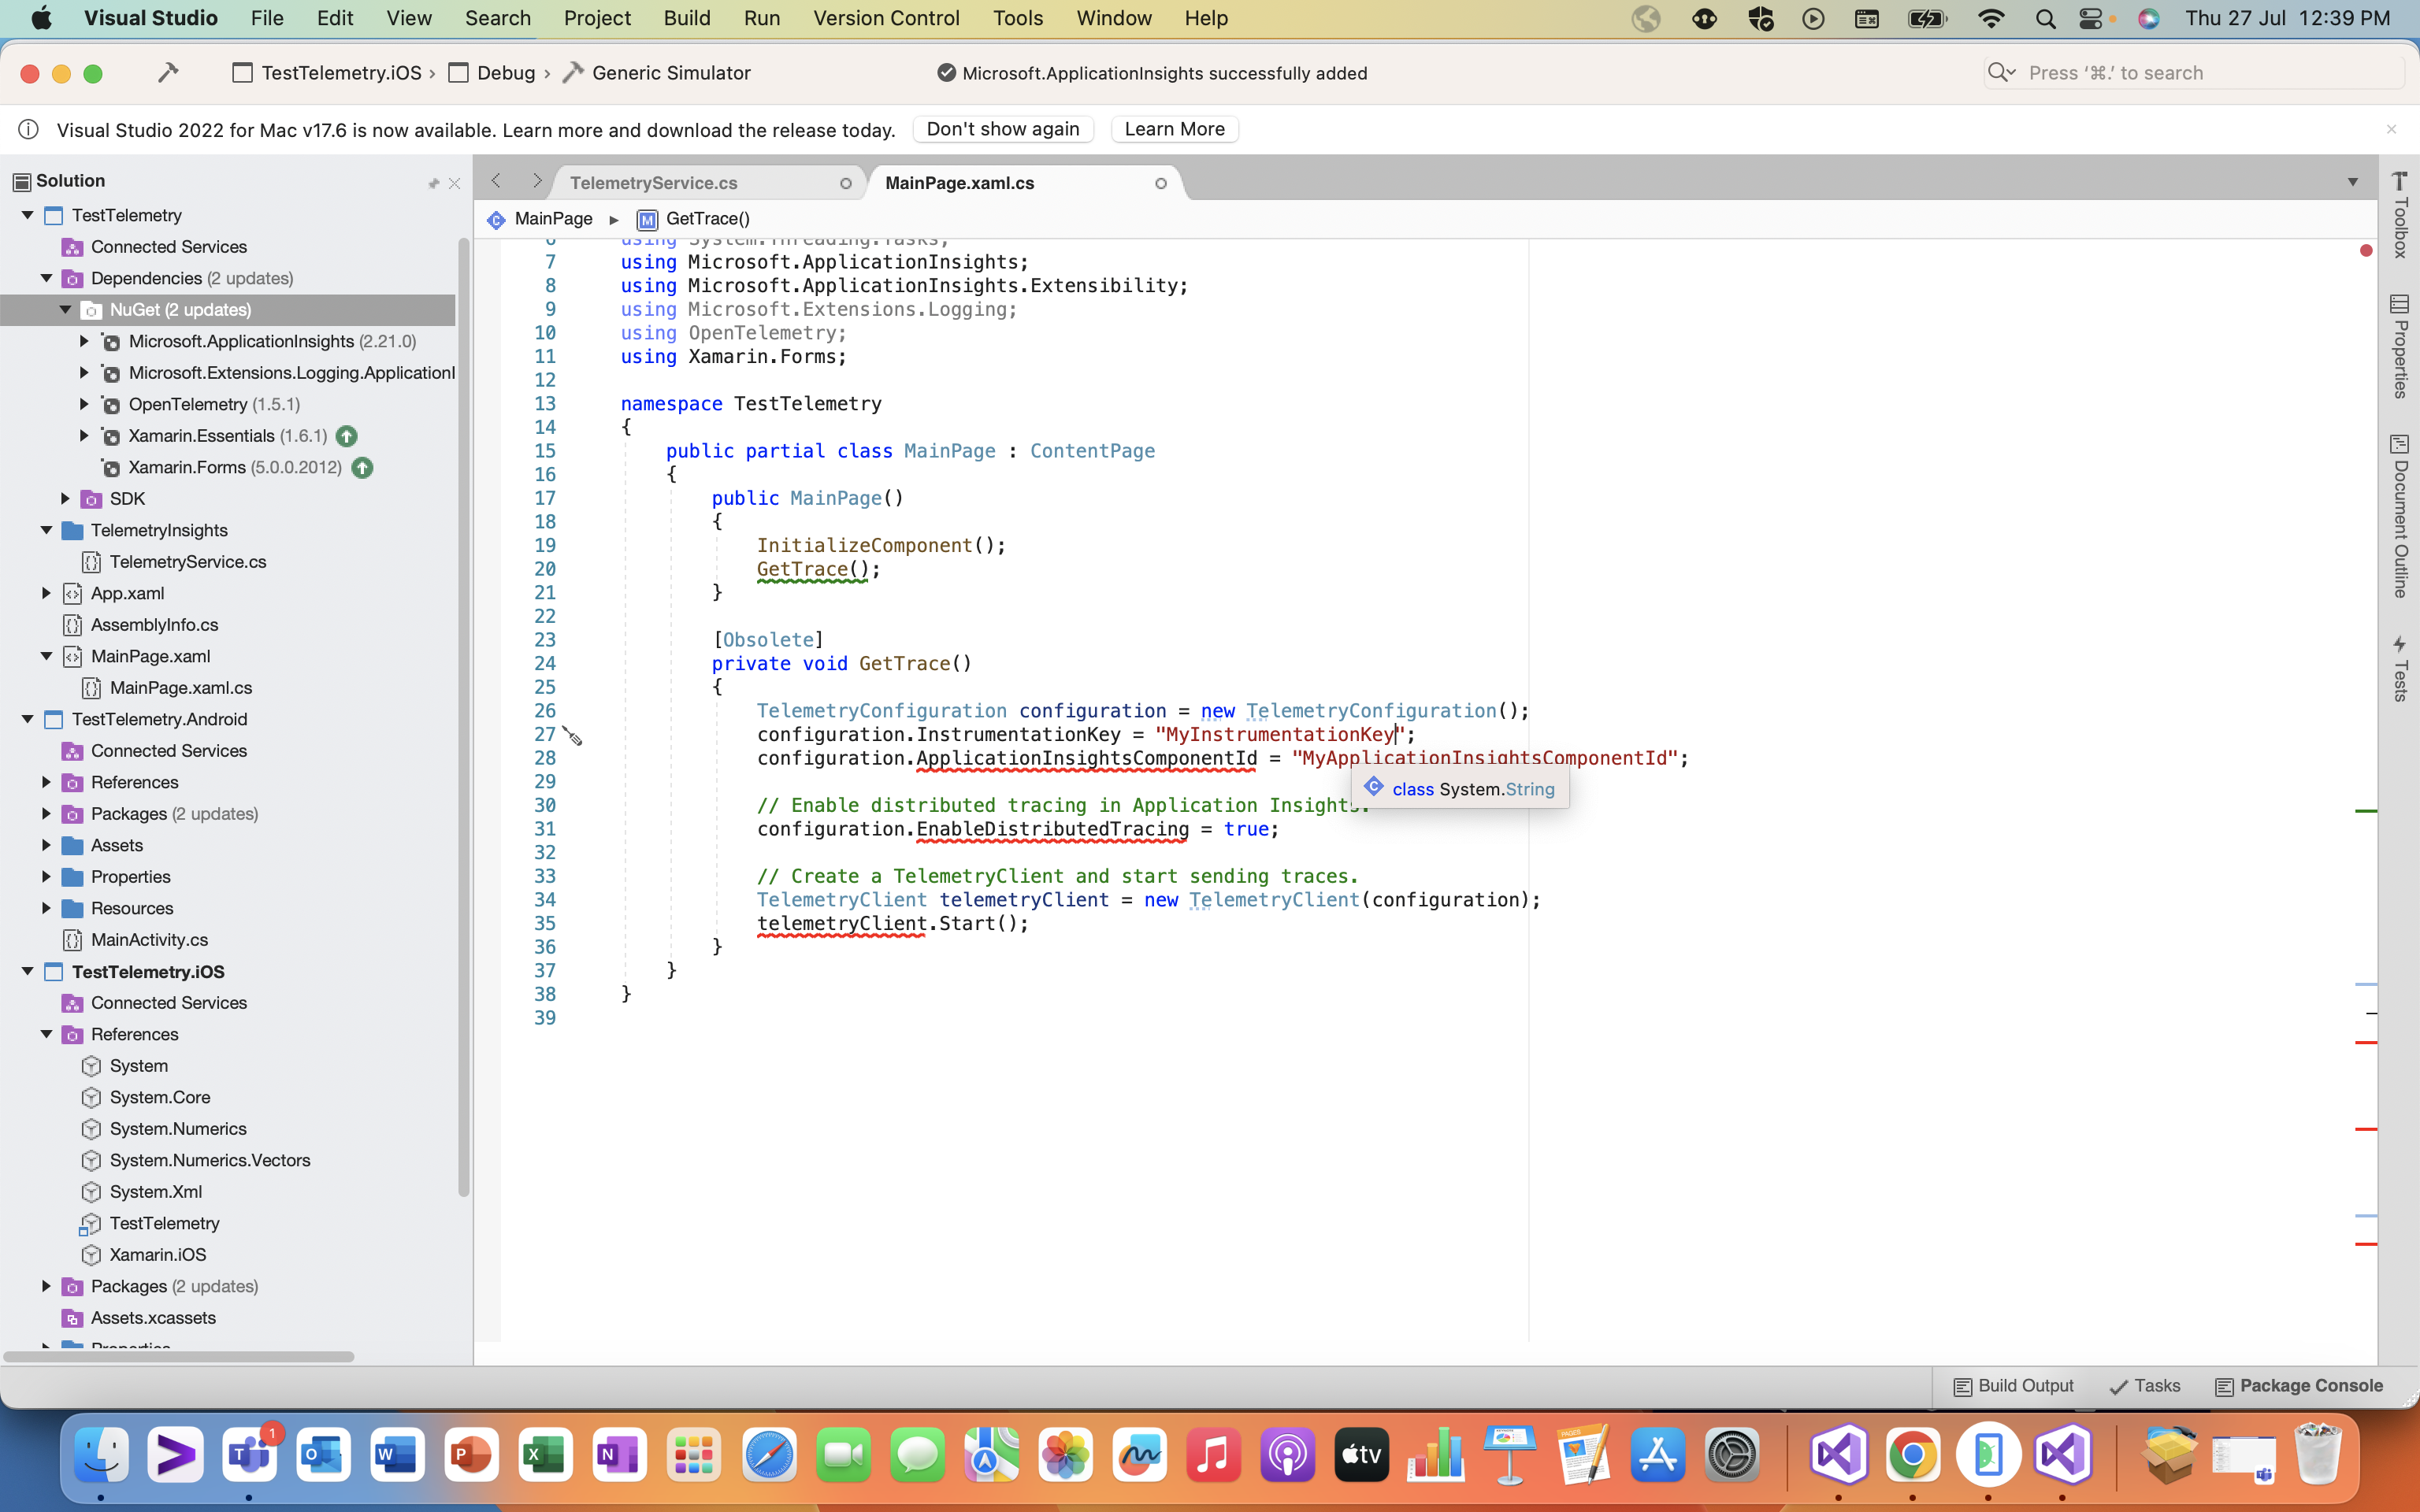Click the build hammer icon in toolbar
The width and height of the screenshot is (2420, 1512).
(x=168, y=72)
